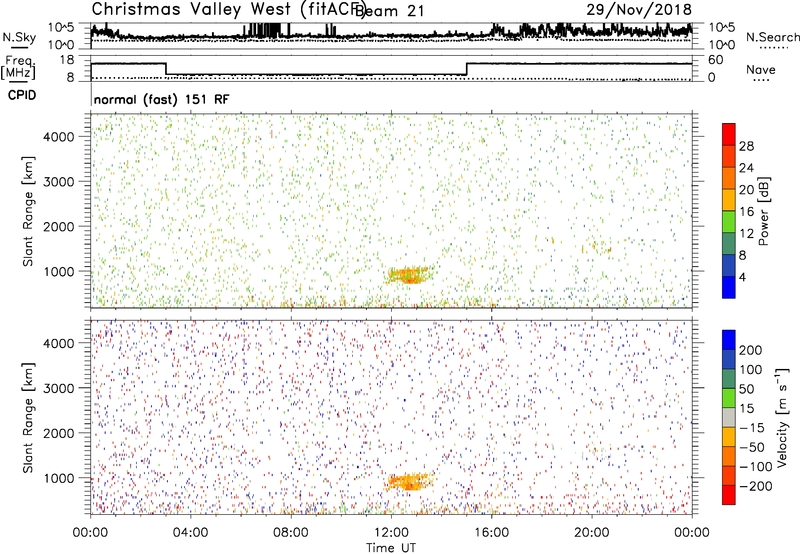Click the "N.Sky" legend label
The width and height of the screenshot is (800, 554).
pos(19,37)
